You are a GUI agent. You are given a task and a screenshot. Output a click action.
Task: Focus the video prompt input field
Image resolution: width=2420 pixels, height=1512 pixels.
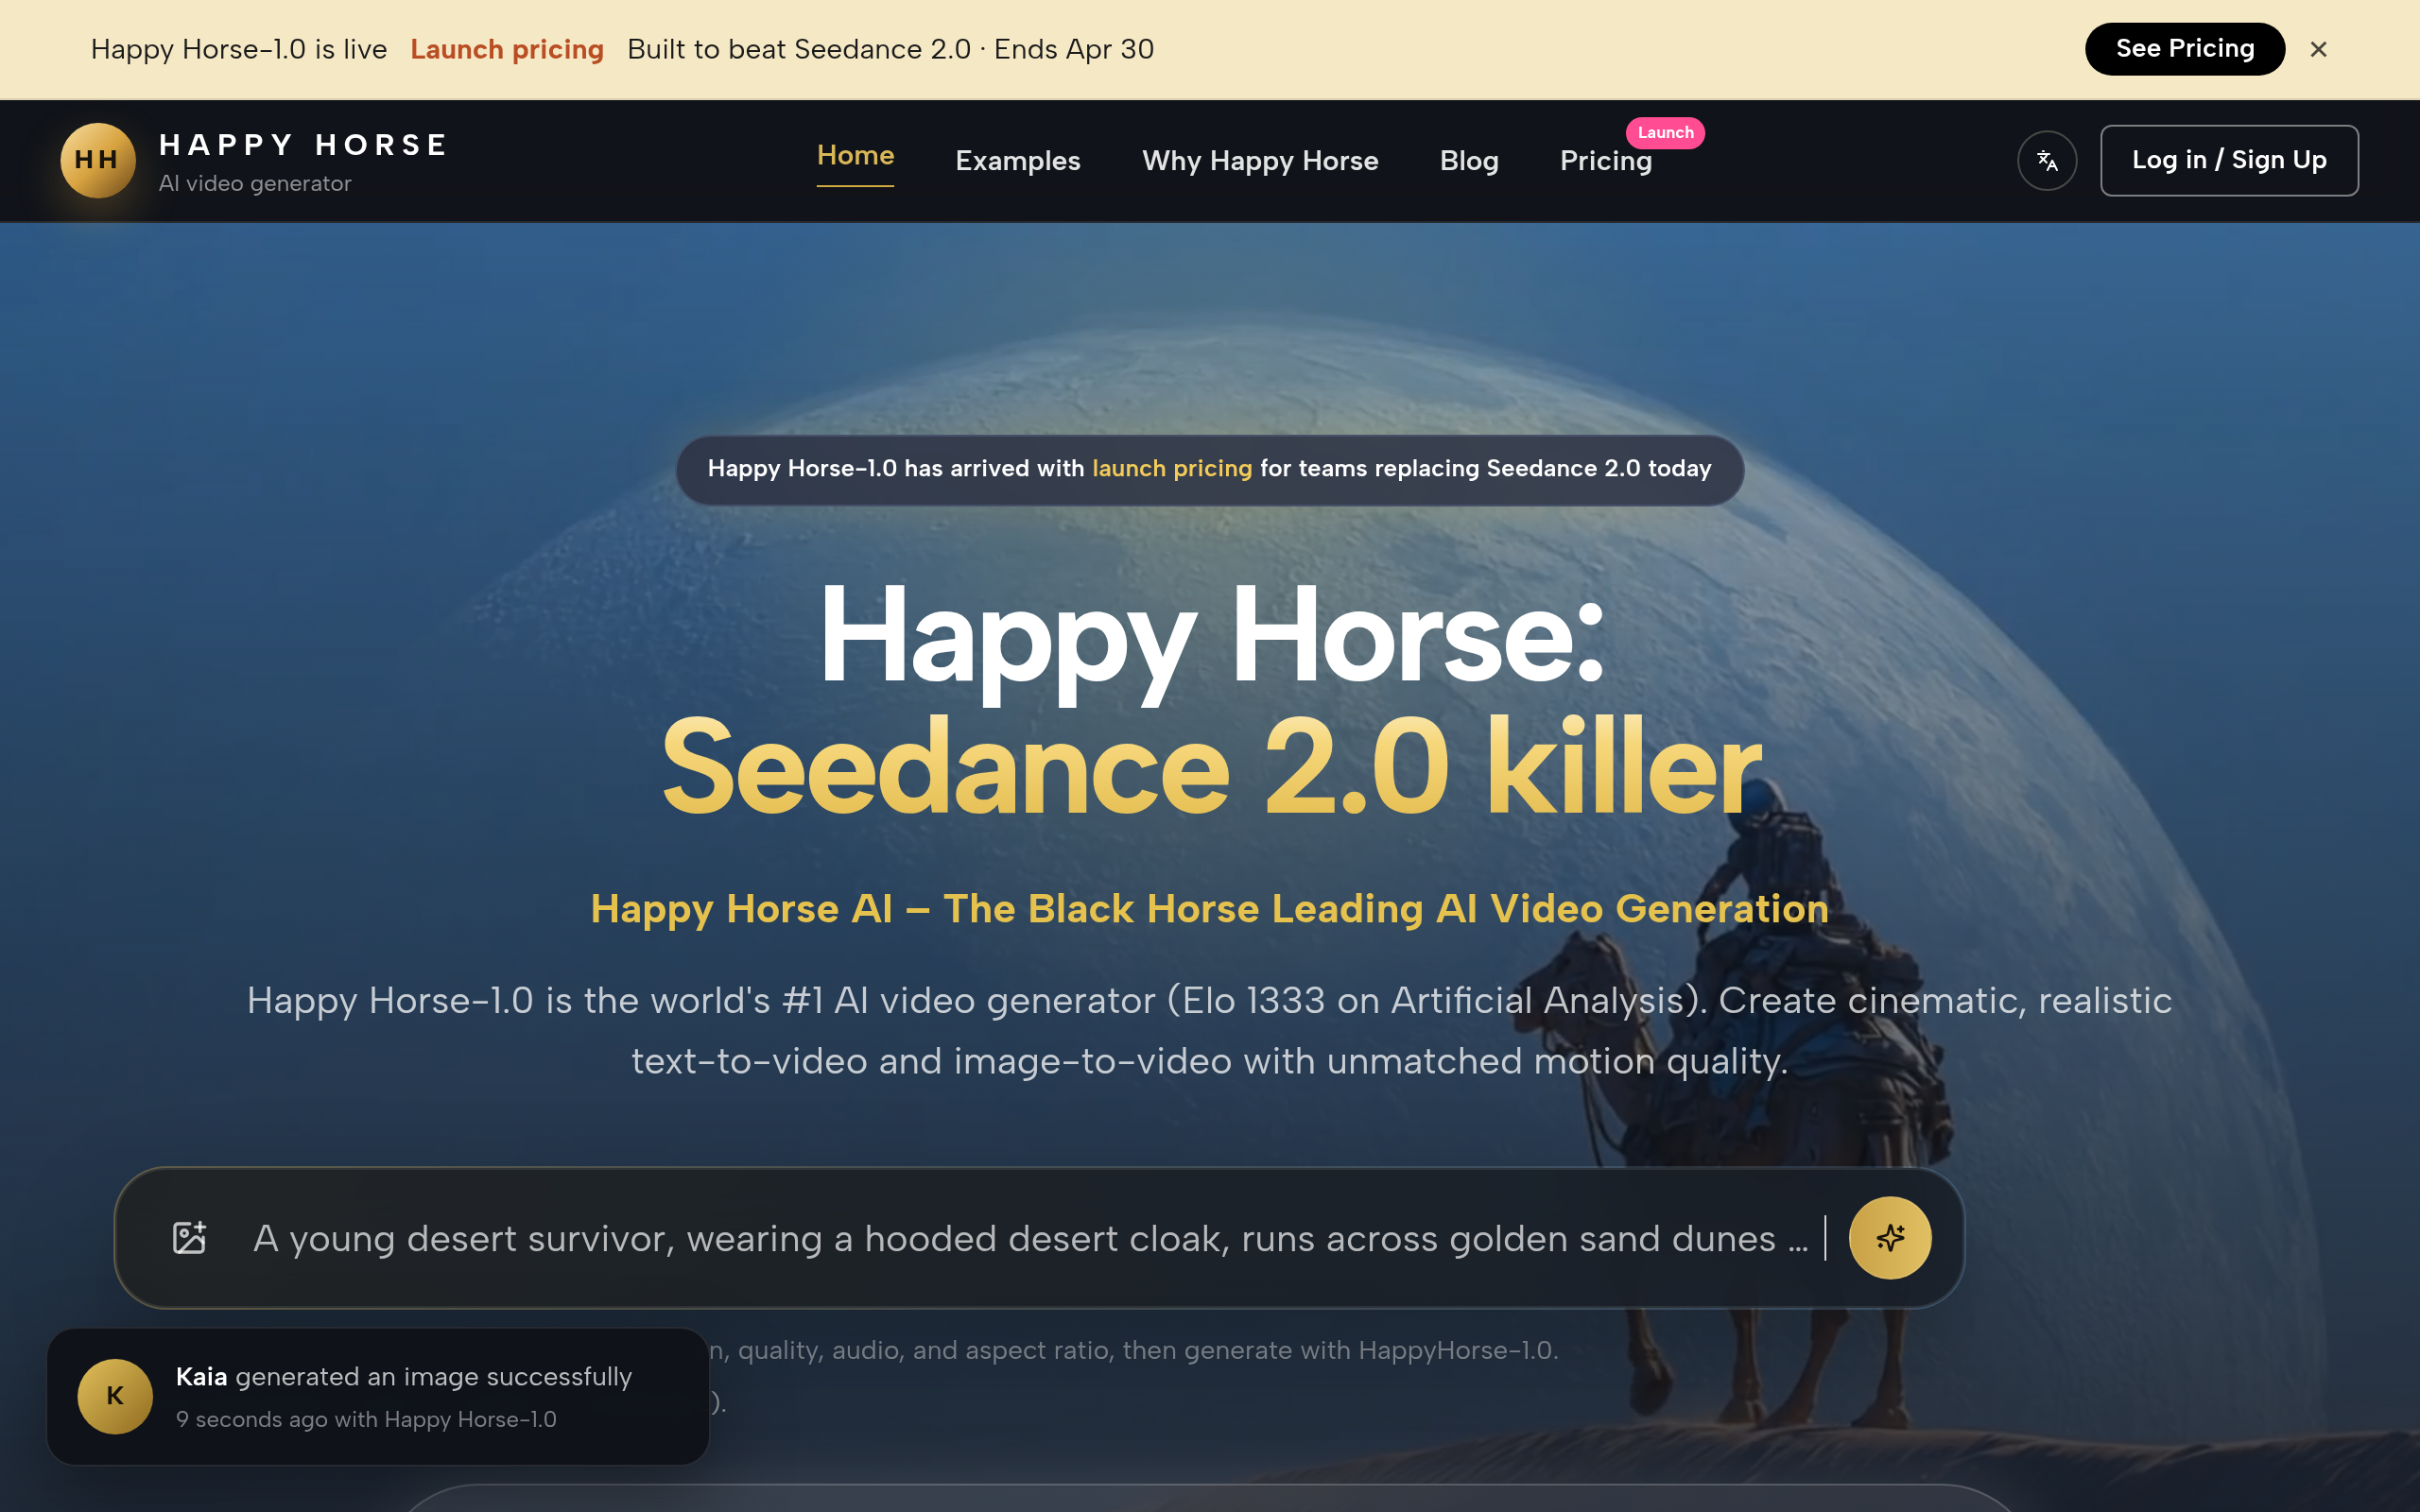point(1030,1238)
